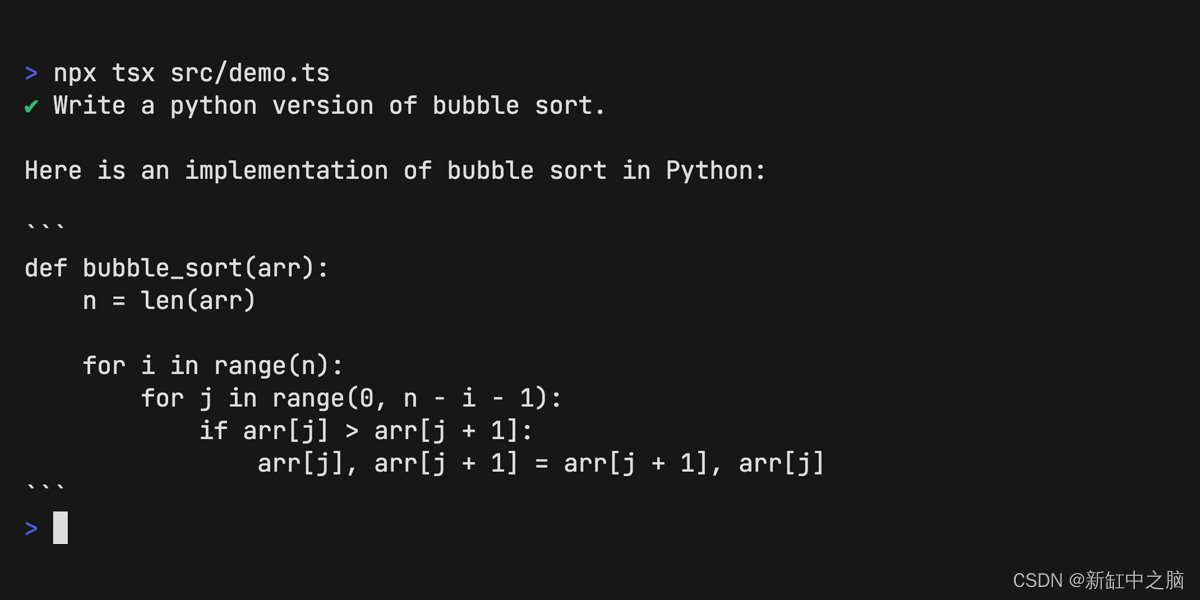
Task: Click the def bubble_sort(arr): line
Action: (x=177, y=269)
